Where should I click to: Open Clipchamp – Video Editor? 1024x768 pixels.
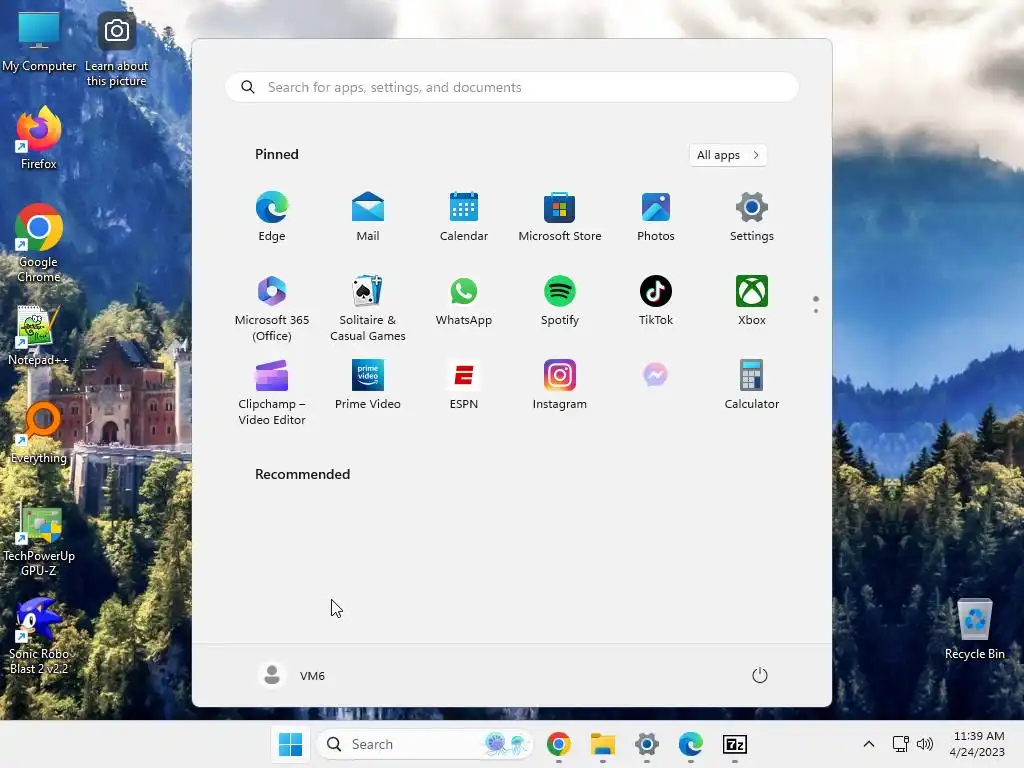[272, 392]
